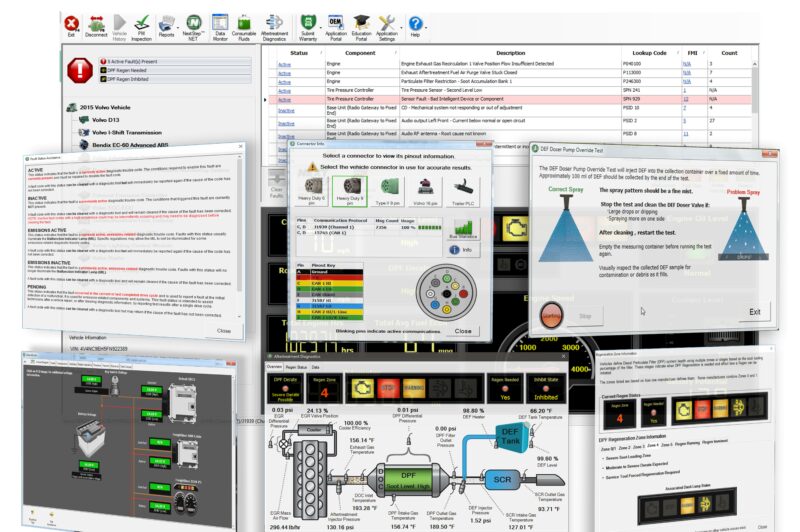
Task: Click the '5 Active Fault(s) Present' alert row
Action: click(x=175, y=61)
